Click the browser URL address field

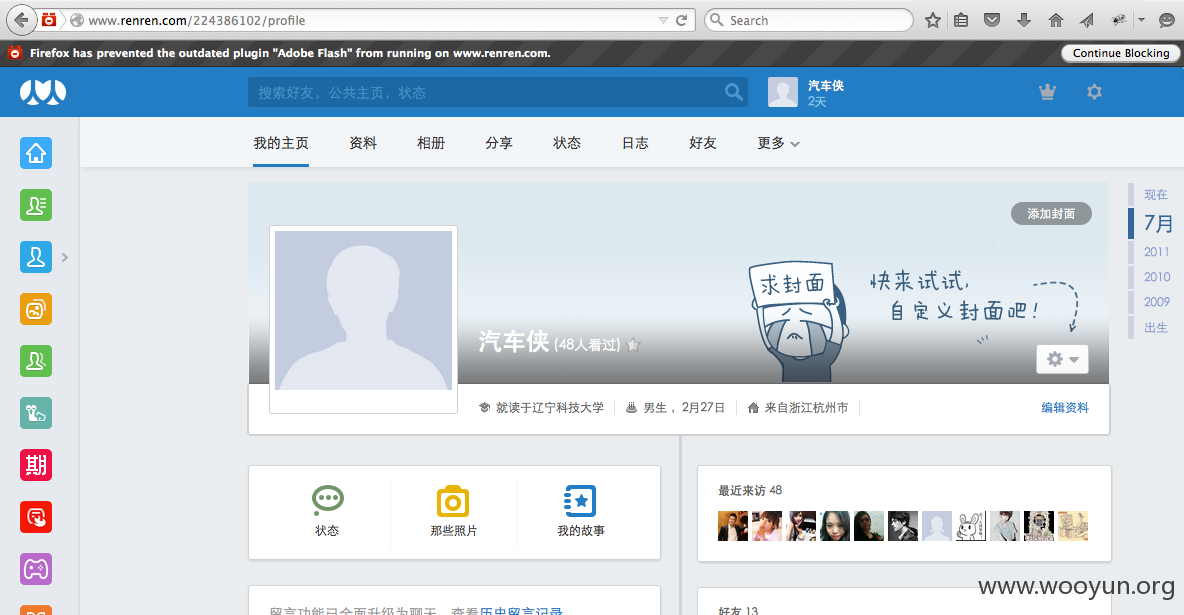click(x=370, y=20)
